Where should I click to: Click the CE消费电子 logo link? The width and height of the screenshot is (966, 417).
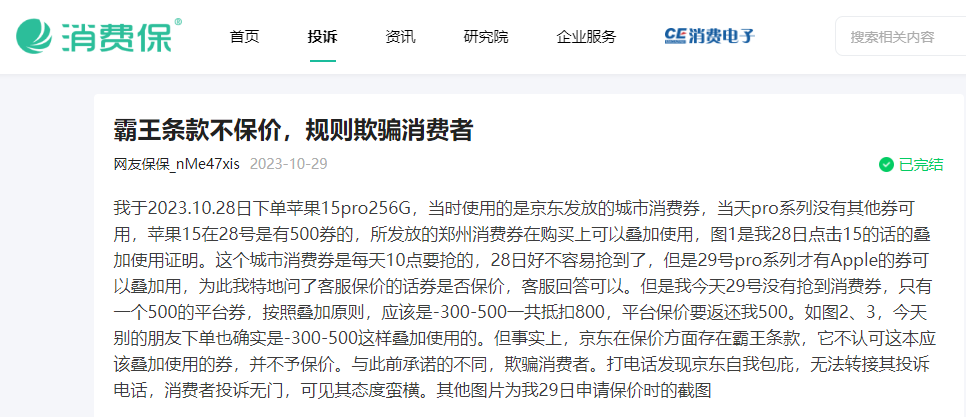pyautogui.click(x=710, y=36)
